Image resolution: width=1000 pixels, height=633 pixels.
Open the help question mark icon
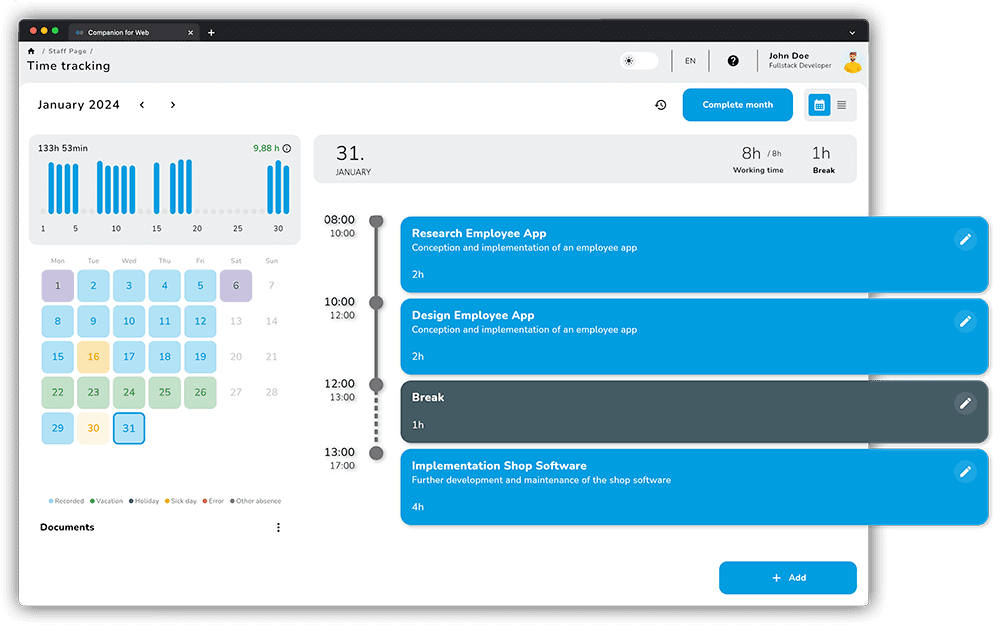(x=733, y=61)
